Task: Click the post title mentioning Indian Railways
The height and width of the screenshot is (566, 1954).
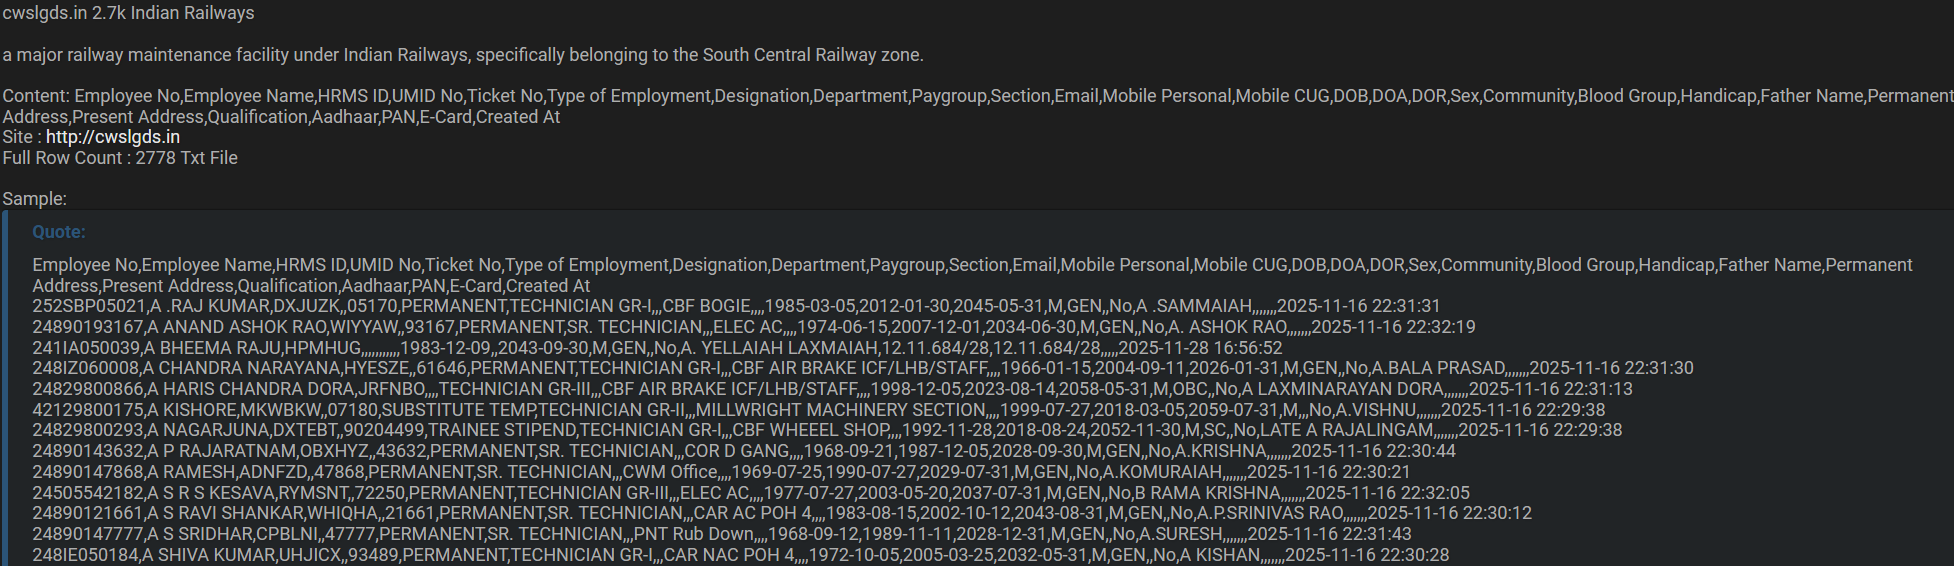Action: 128,13
